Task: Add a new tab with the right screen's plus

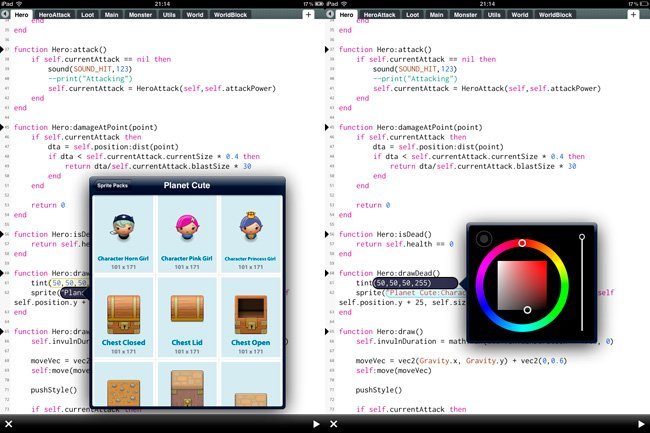Action: coord(633,15)
